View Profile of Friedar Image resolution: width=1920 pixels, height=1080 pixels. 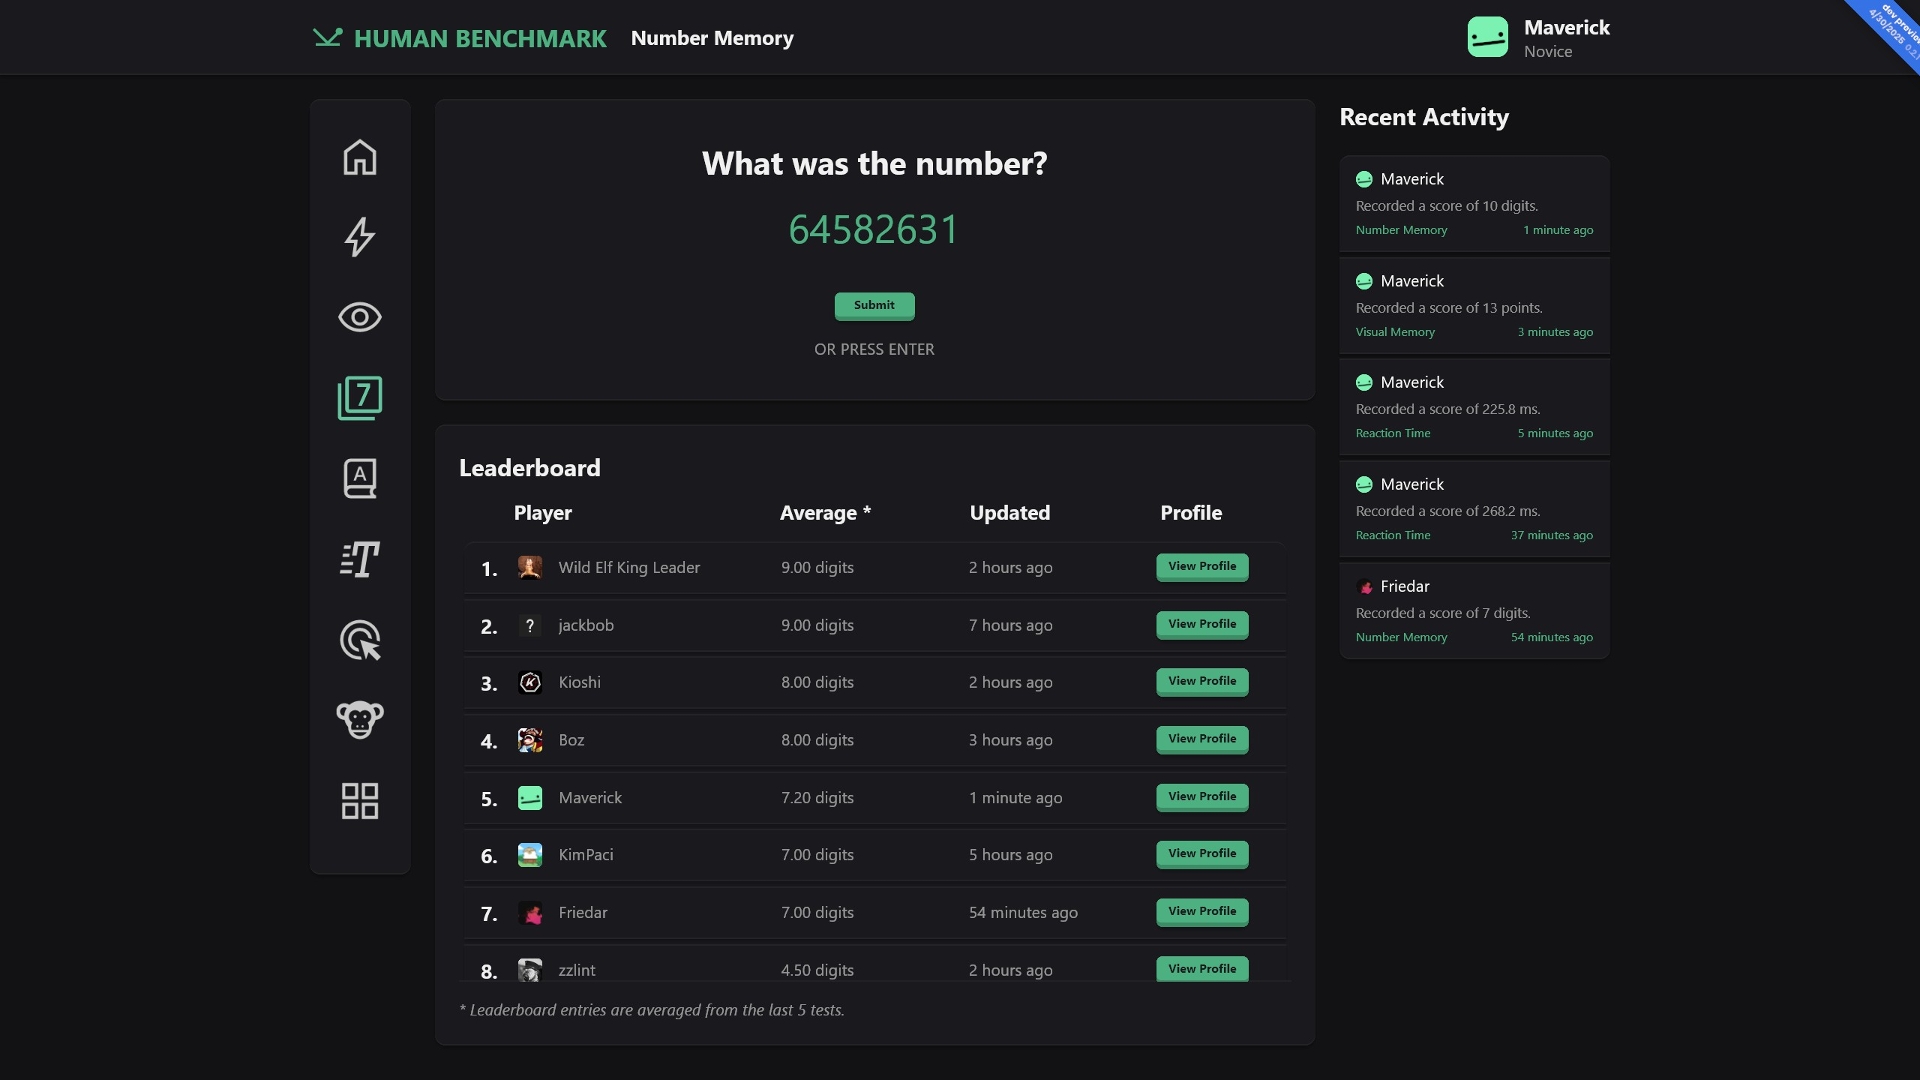[1202, 912]
